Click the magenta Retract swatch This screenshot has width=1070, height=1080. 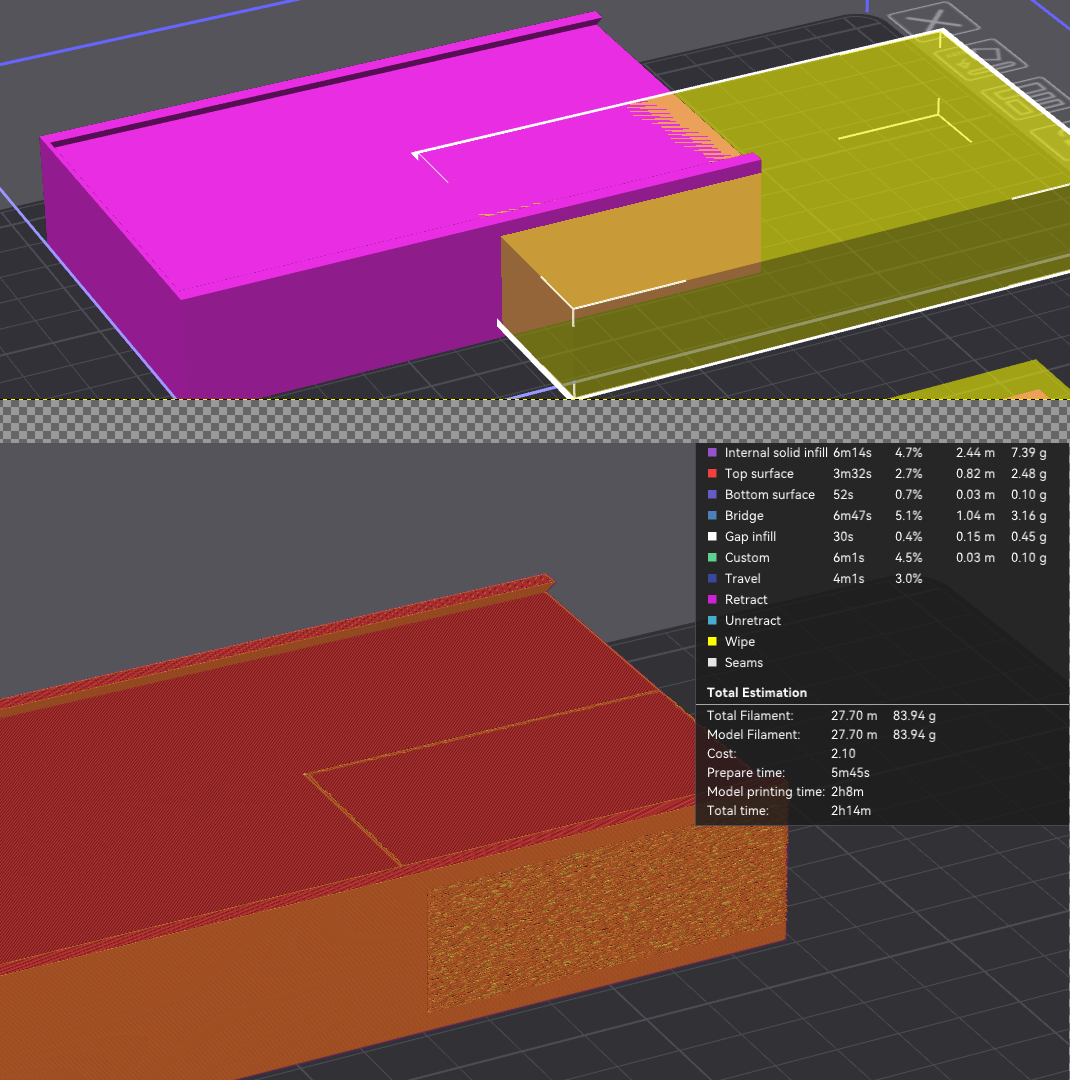pos(712,600)
